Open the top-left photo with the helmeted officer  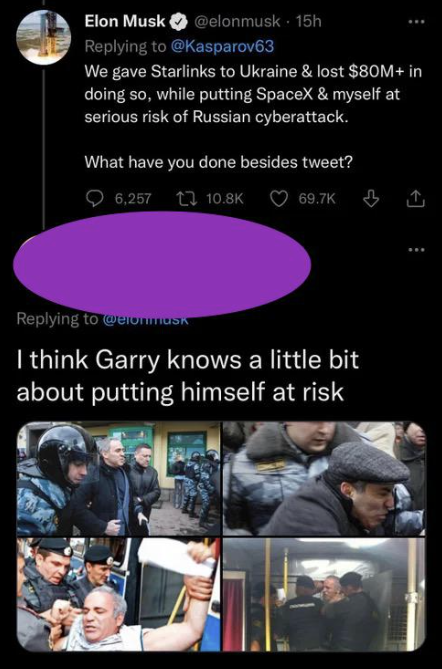[x=119, y=478]
